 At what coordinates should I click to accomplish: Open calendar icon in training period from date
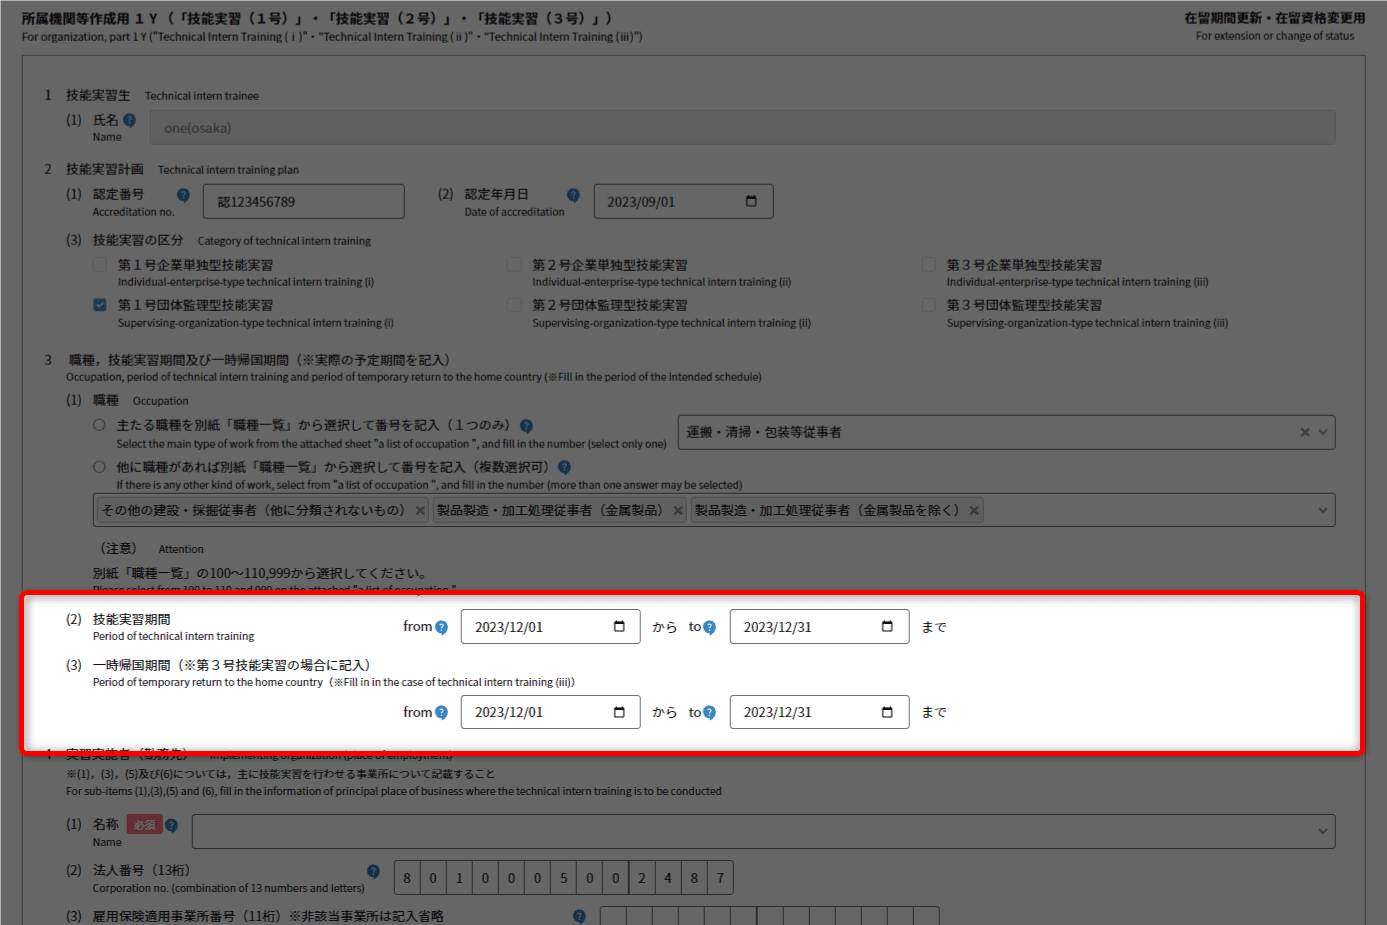coord(619,627)
